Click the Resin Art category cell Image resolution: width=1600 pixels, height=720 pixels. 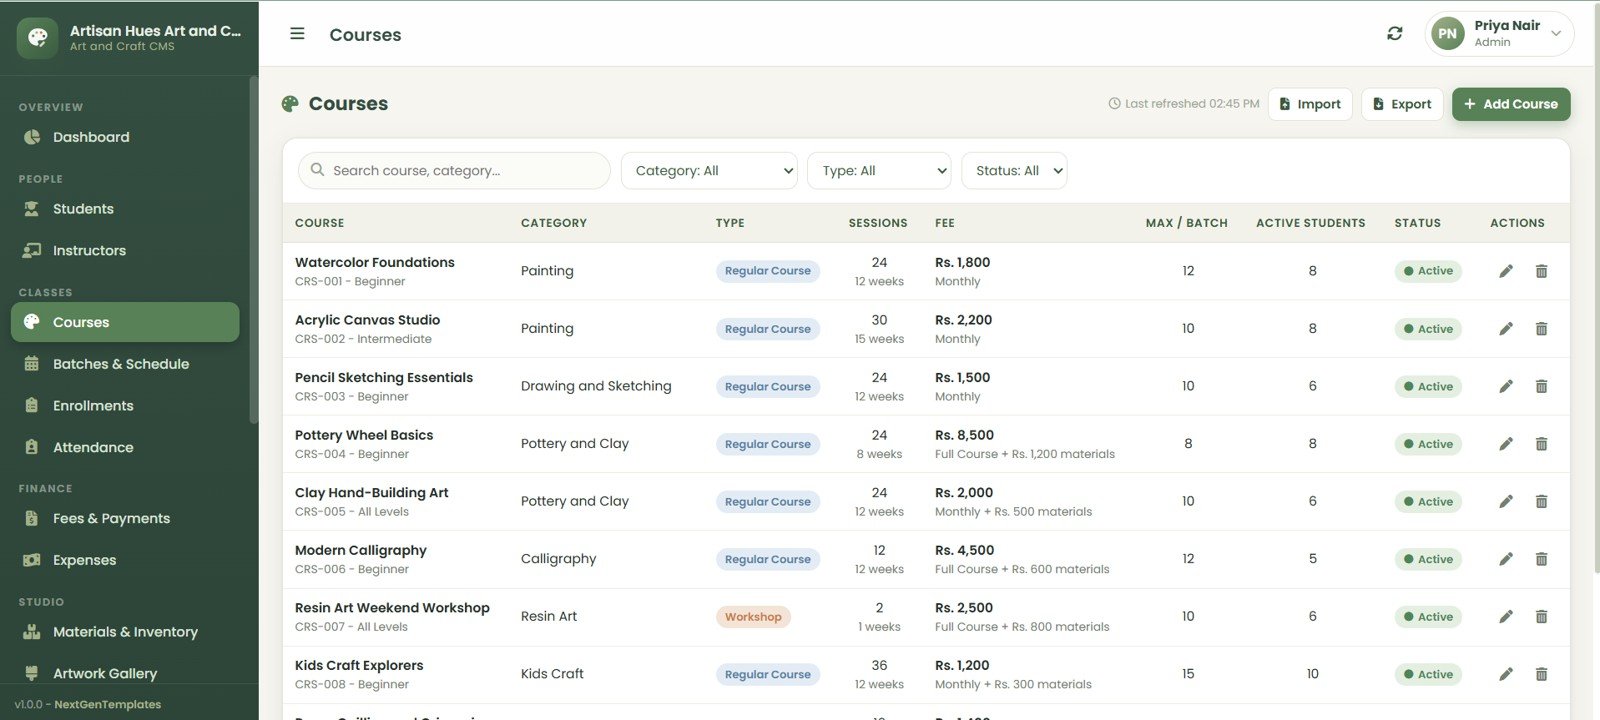549,617
